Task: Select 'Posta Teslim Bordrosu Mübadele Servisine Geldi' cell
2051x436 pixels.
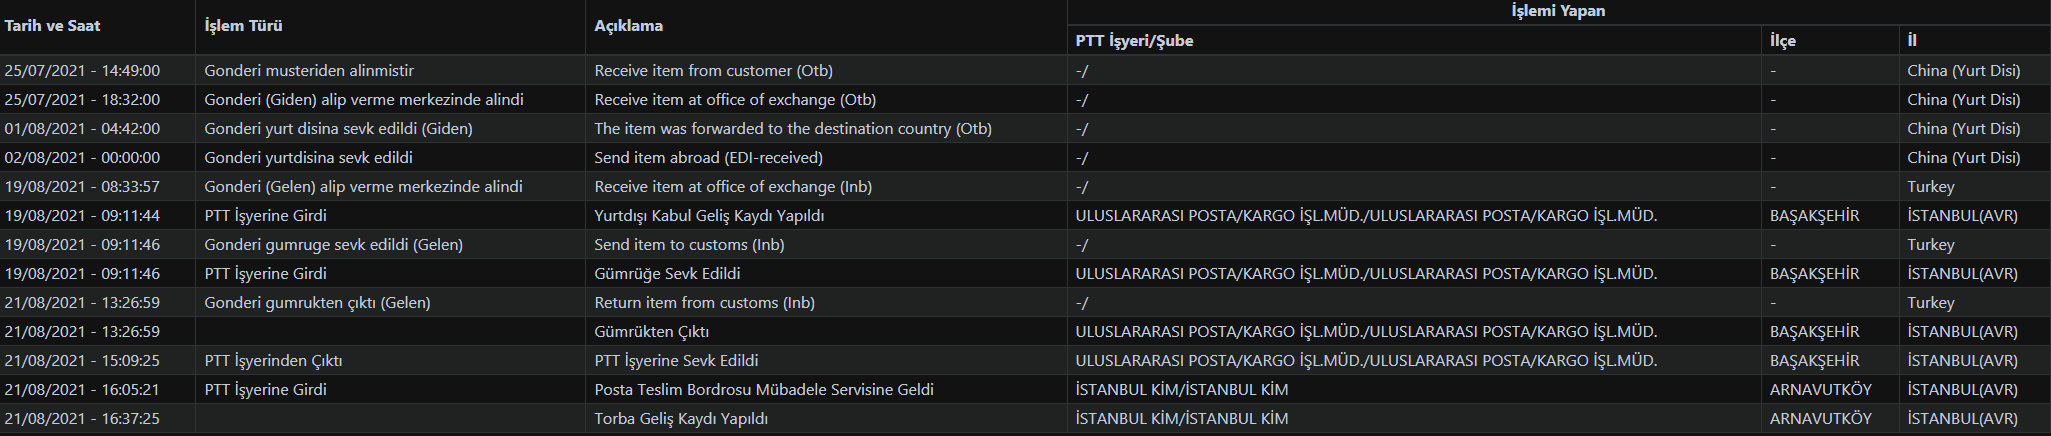Action: pos(764,390)
